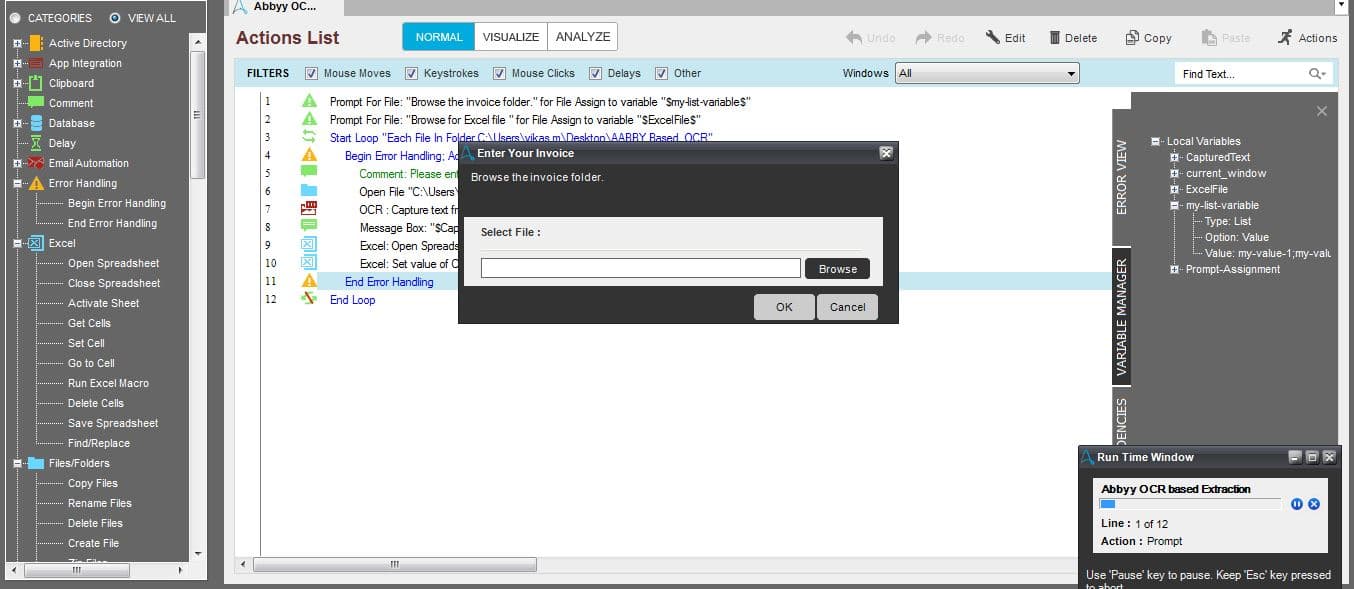
Task: Expand the App Integration tree node
Action: click(17, 63)
